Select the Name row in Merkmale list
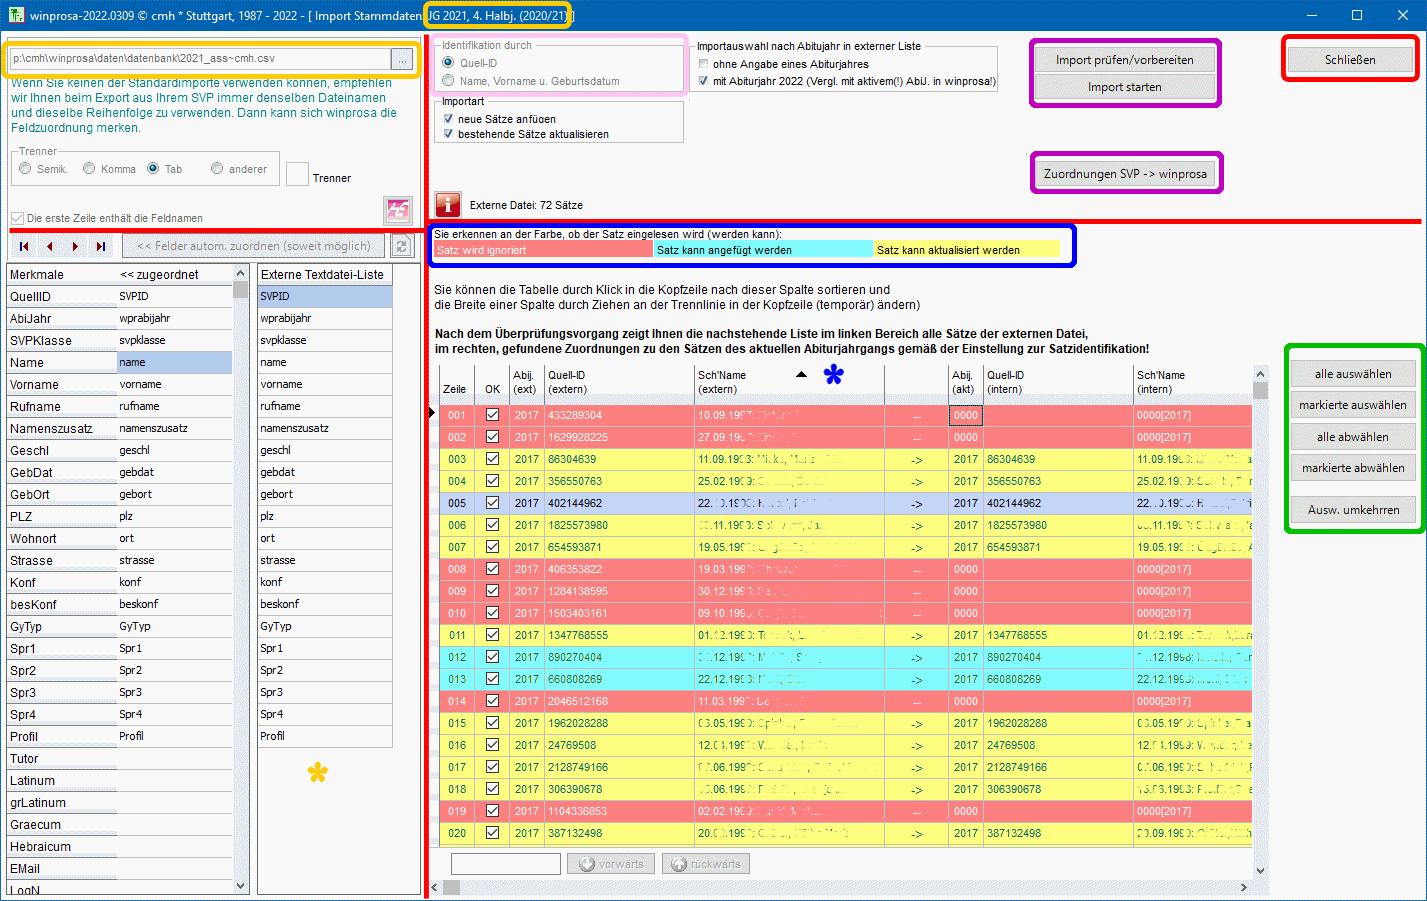1427x901 pixels. [60, 363]
